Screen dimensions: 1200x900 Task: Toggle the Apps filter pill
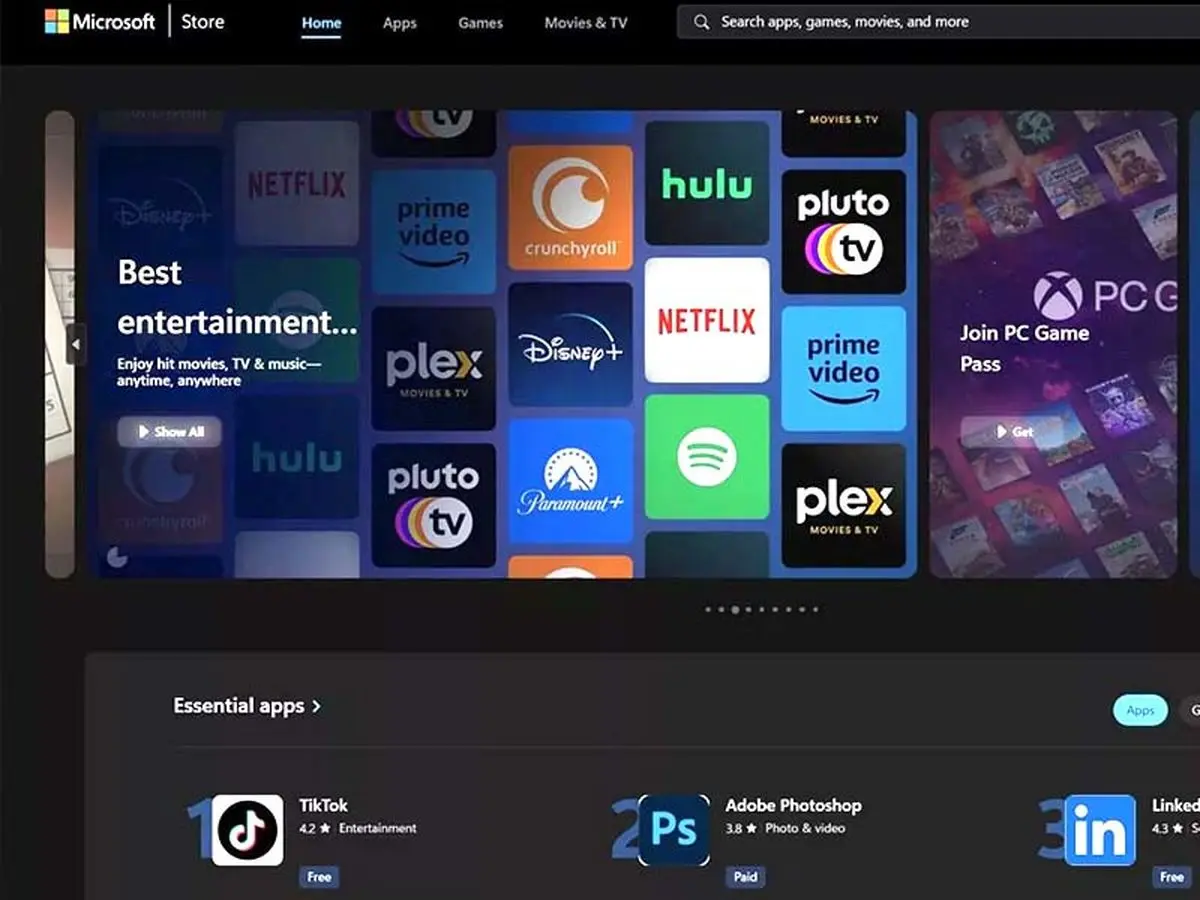click(1140, 710)
